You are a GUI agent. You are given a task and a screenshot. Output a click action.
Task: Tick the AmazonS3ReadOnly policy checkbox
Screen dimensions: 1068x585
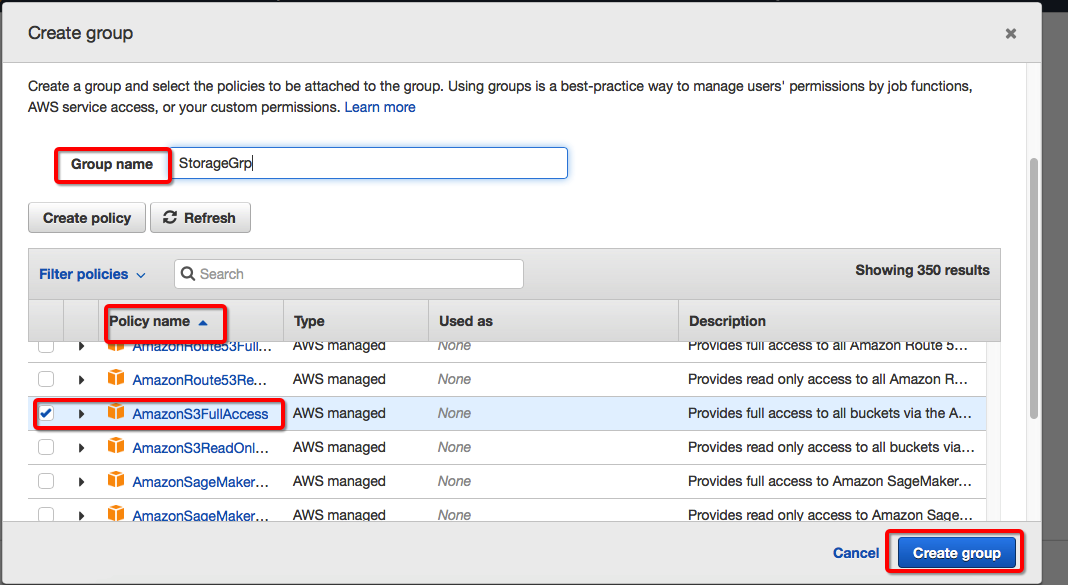pos(46,447)
